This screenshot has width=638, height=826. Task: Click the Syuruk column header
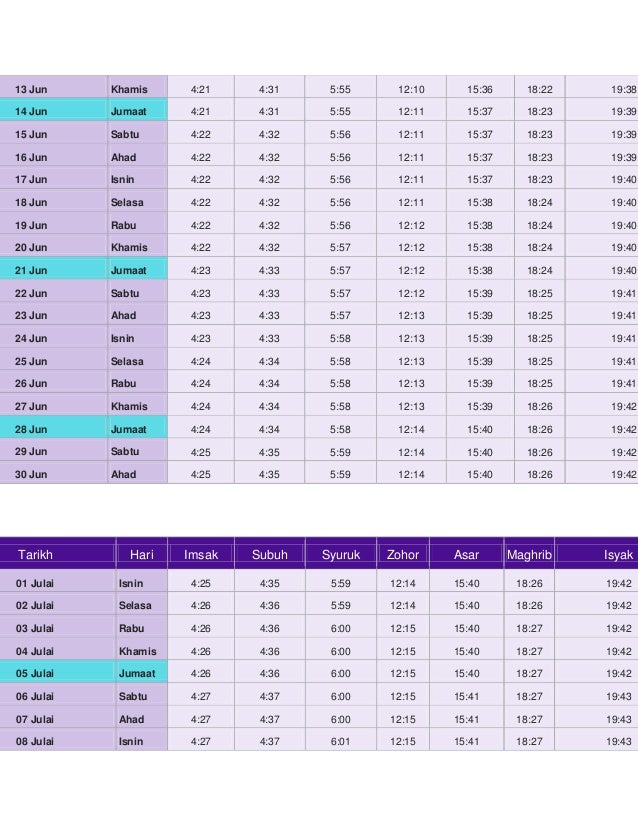click(x=341, y=554)
